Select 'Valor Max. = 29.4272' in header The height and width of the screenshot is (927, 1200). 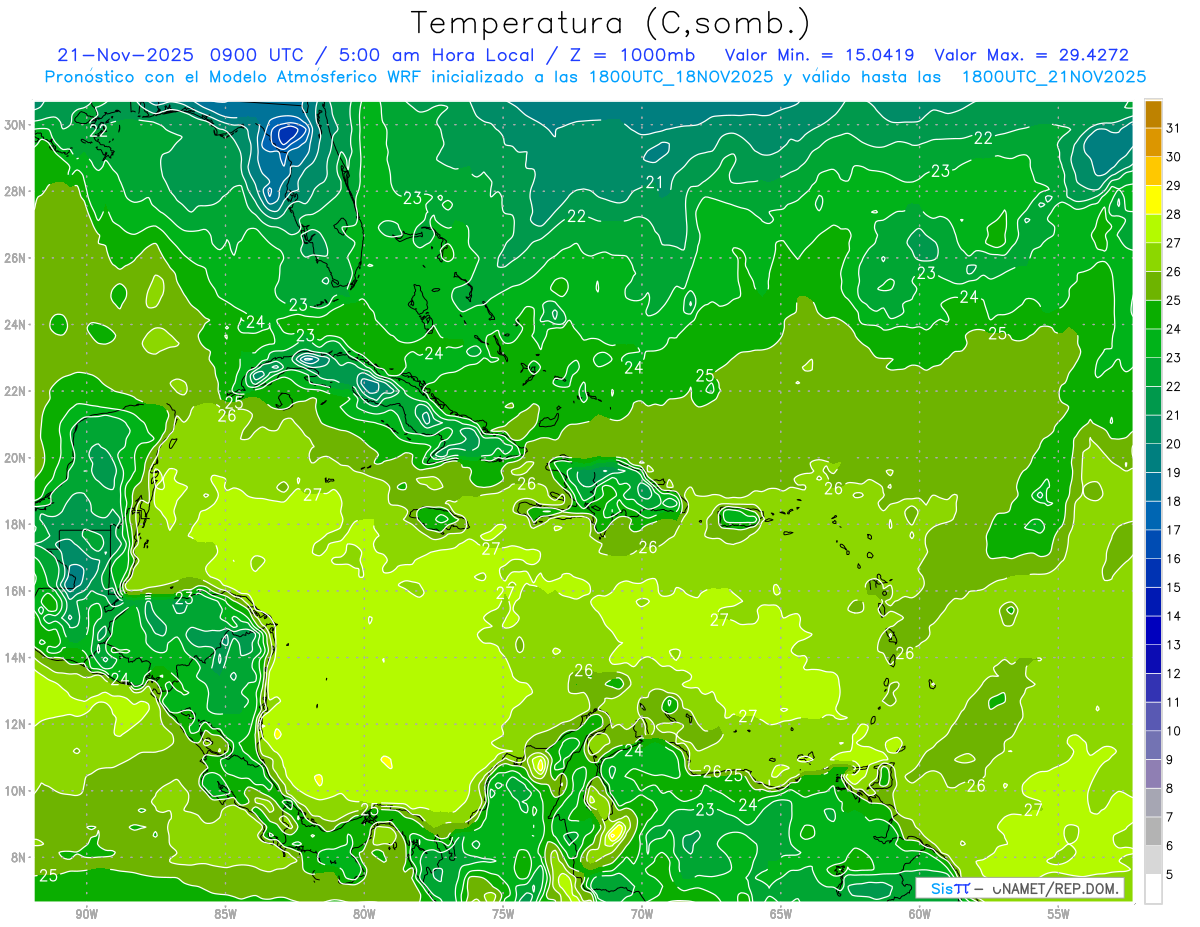(1032, 55)
